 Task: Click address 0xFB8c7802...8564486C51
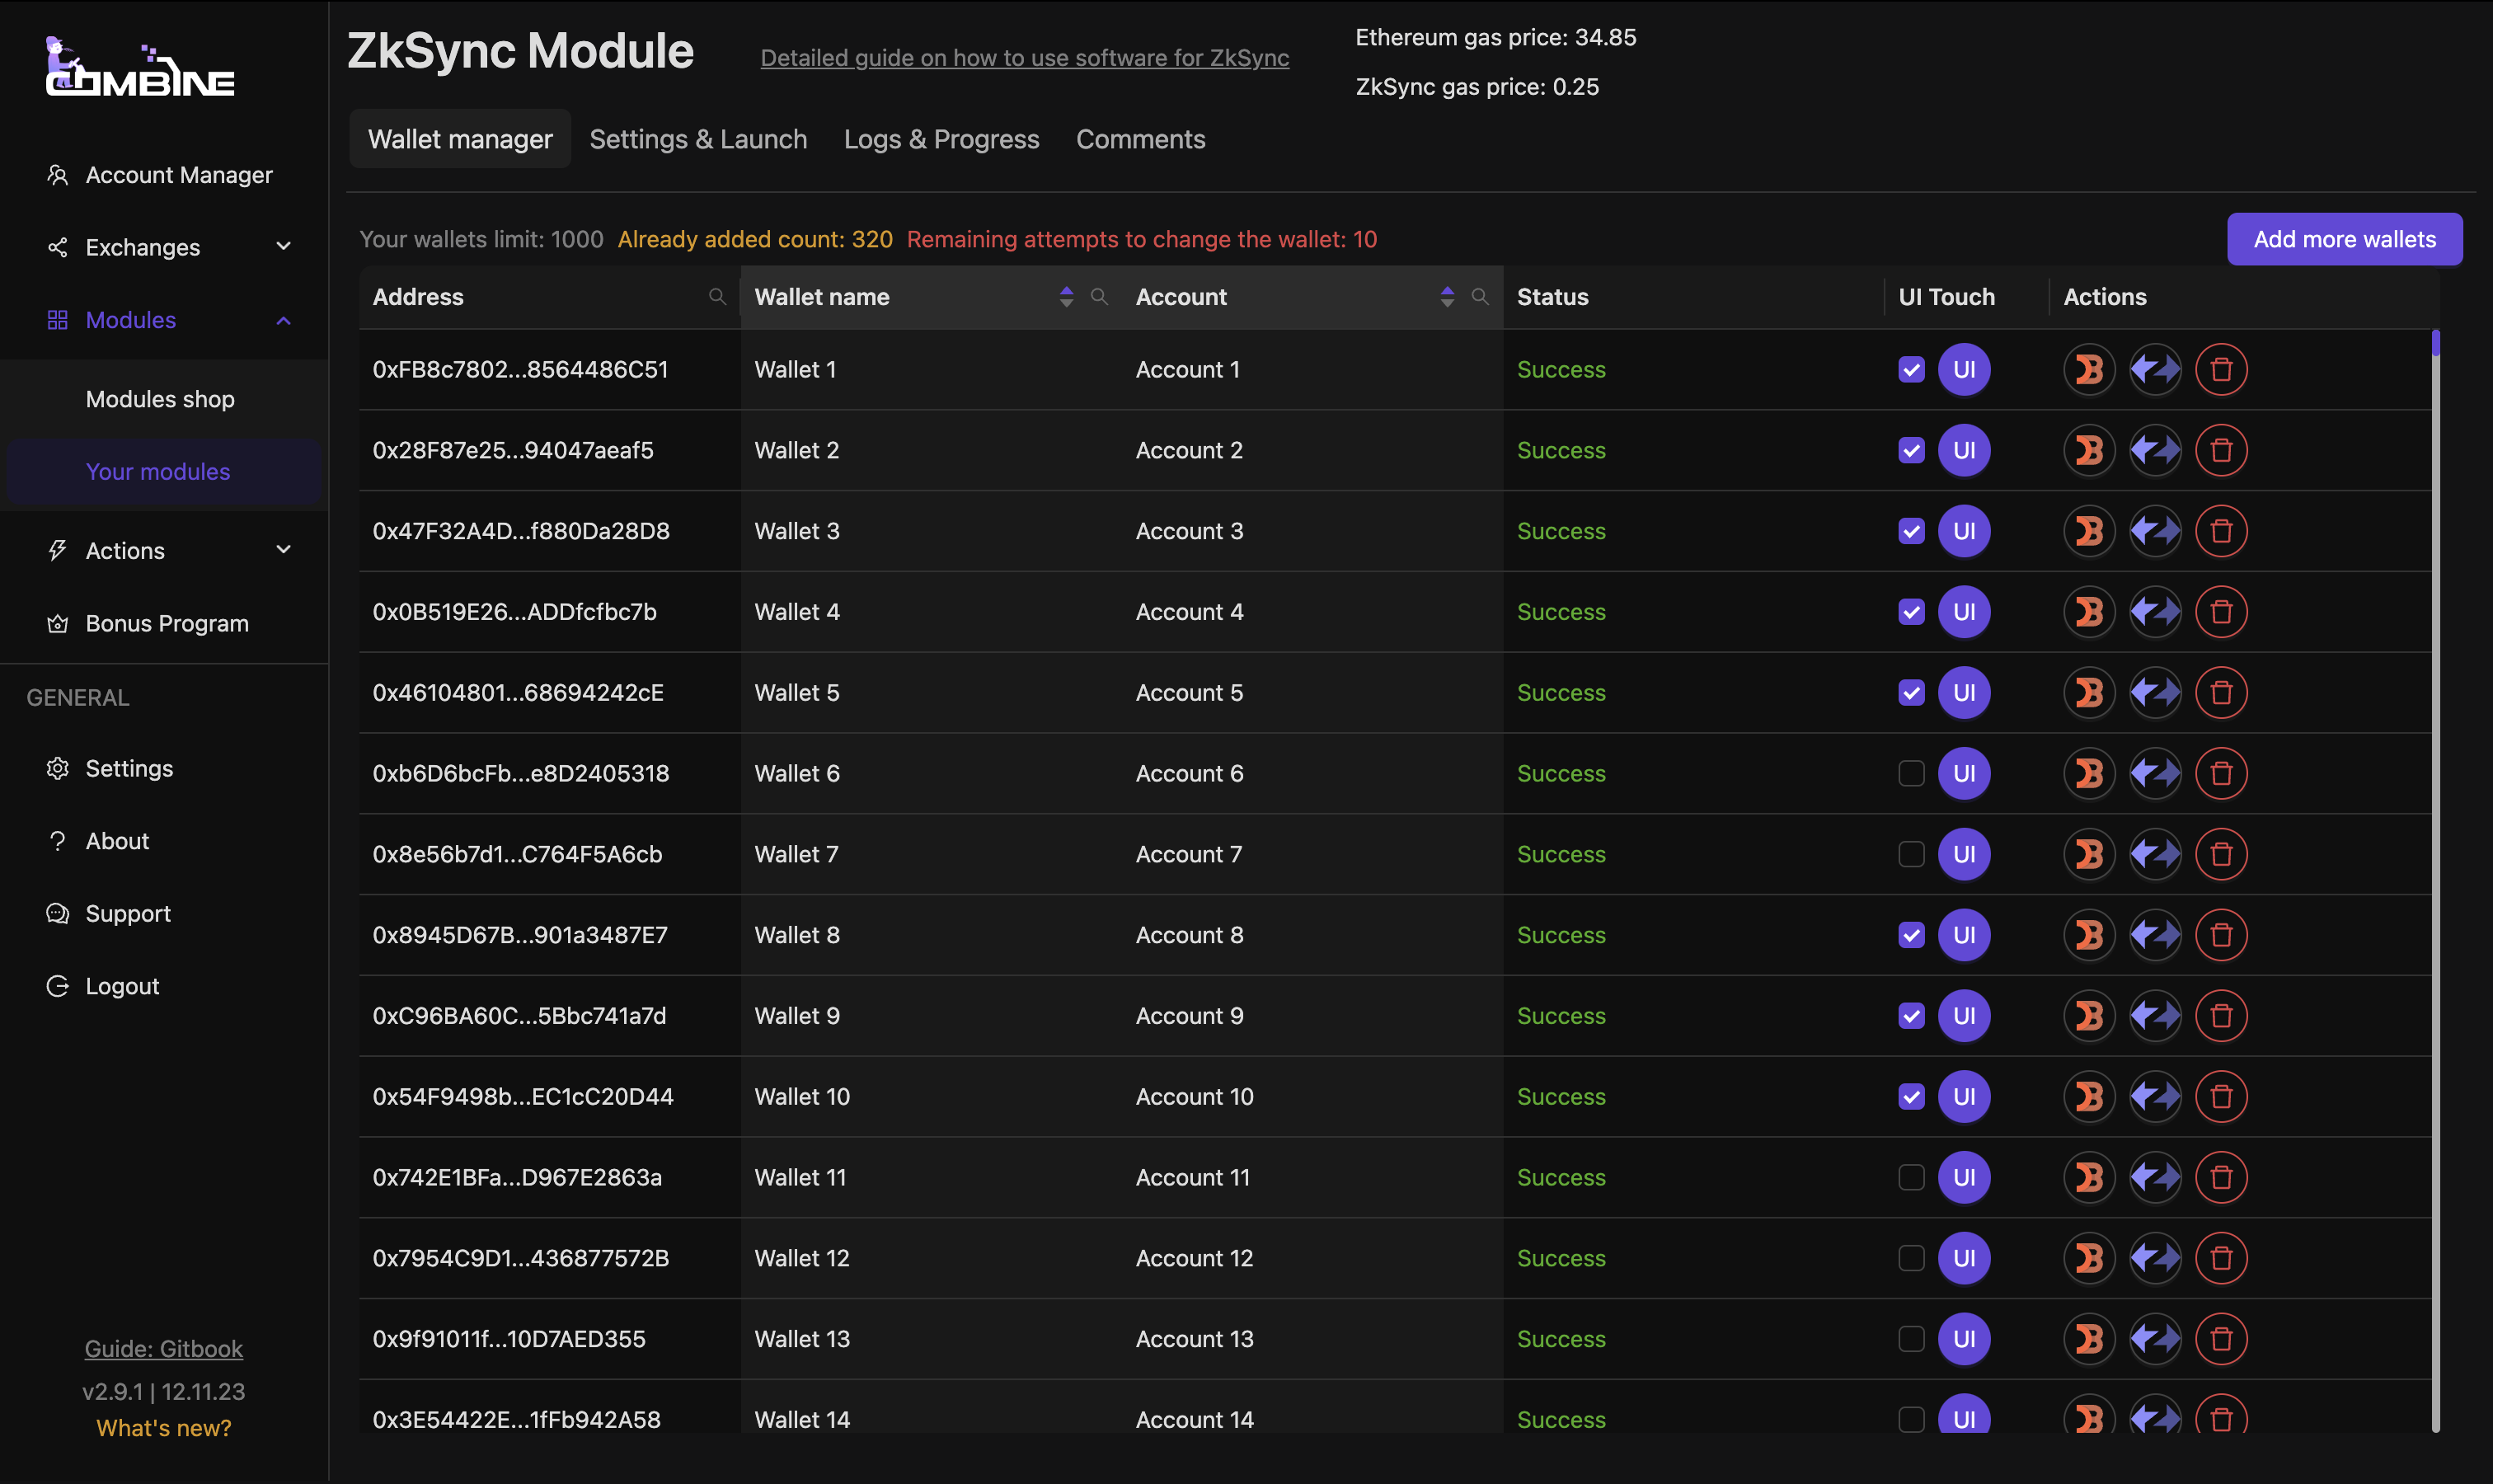tap(520, 369)
